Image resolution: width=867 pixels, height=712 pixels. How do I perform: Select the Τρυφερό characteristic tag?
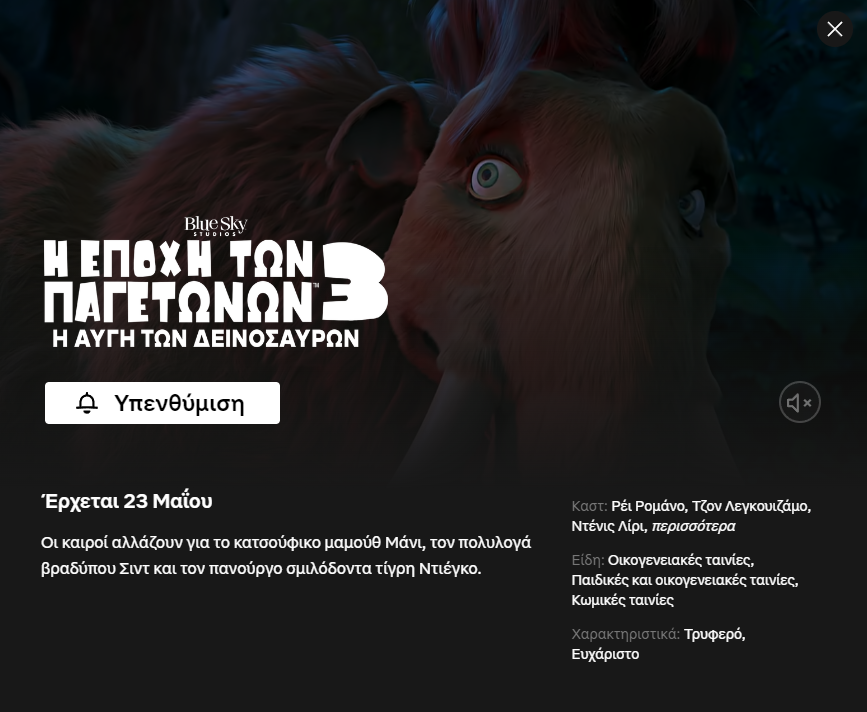pyautogui.click(x=713, y=635)
